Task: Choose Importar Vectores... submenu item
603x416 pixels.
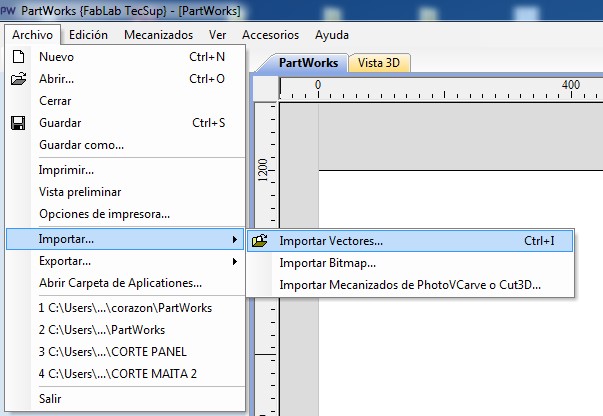Action: 410,241
